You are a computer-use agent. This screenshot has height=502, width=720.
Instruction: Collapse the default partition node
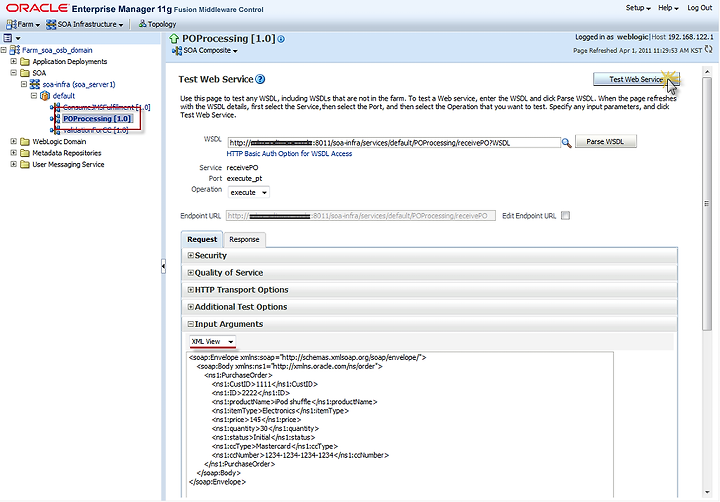(x=34, y=96)
